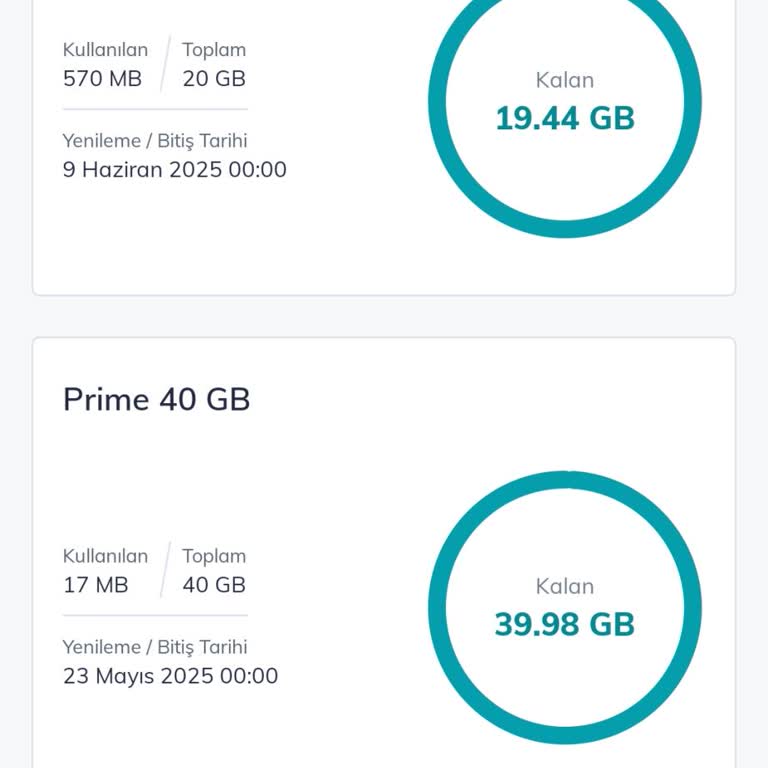Viewport: 768px width, 768px height.
Task: Tap the 20 GB total below first Toplam
Action: (x=214, y=78)
